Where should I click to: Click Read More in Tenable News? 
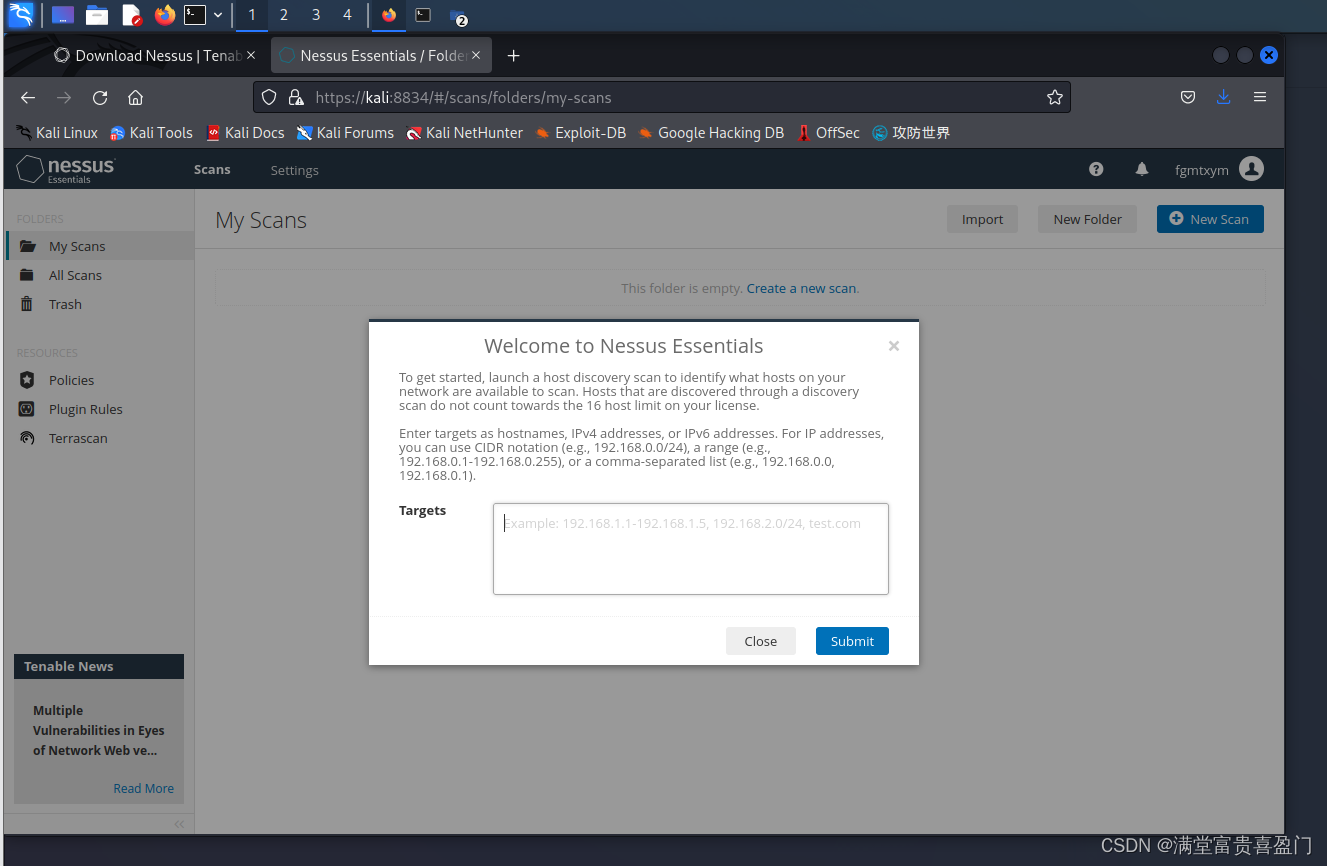pos(143,788)
